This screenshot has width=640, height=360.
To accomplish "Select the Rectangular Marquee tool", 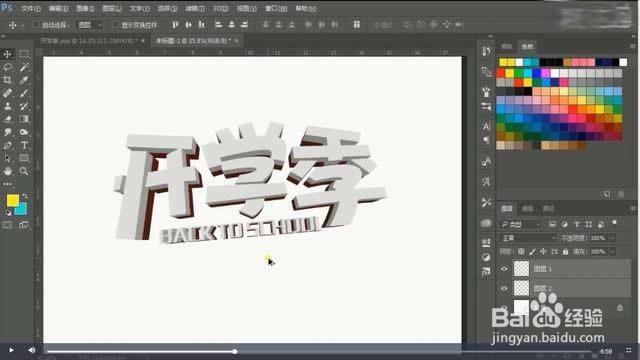I will (x=24, y=54).
